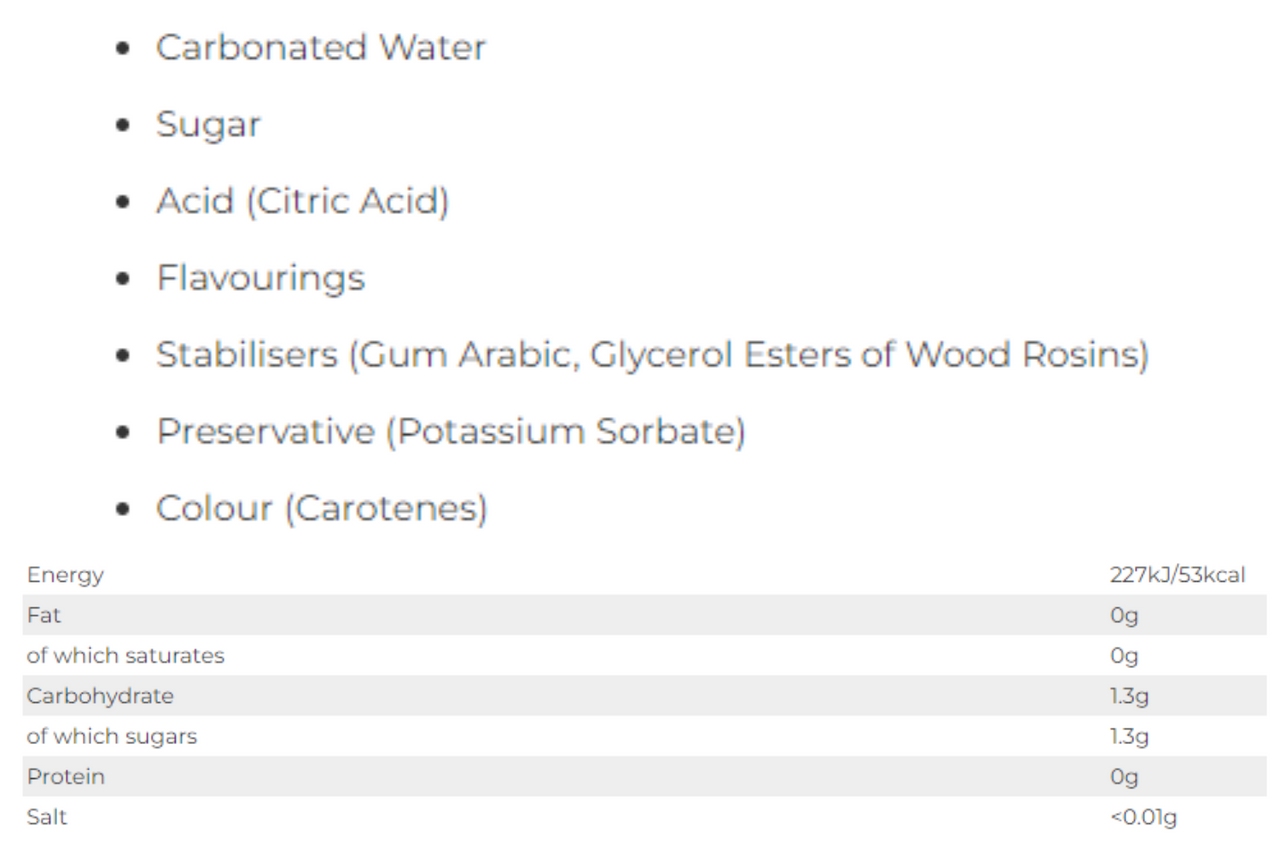Click the 'of which sugars' label
This screenshot has height=853, width=1280.
(112, 737)
